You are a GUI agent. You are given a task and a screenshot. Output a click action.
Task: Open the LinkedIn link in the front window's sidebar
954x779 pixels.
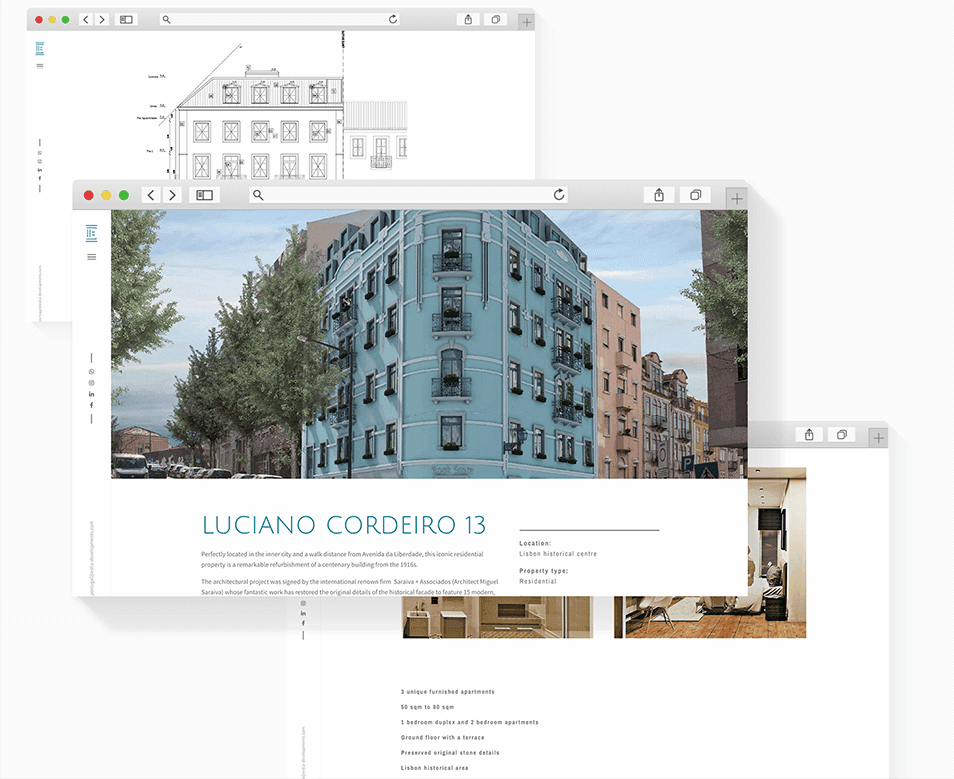click(x=92, y=395)
